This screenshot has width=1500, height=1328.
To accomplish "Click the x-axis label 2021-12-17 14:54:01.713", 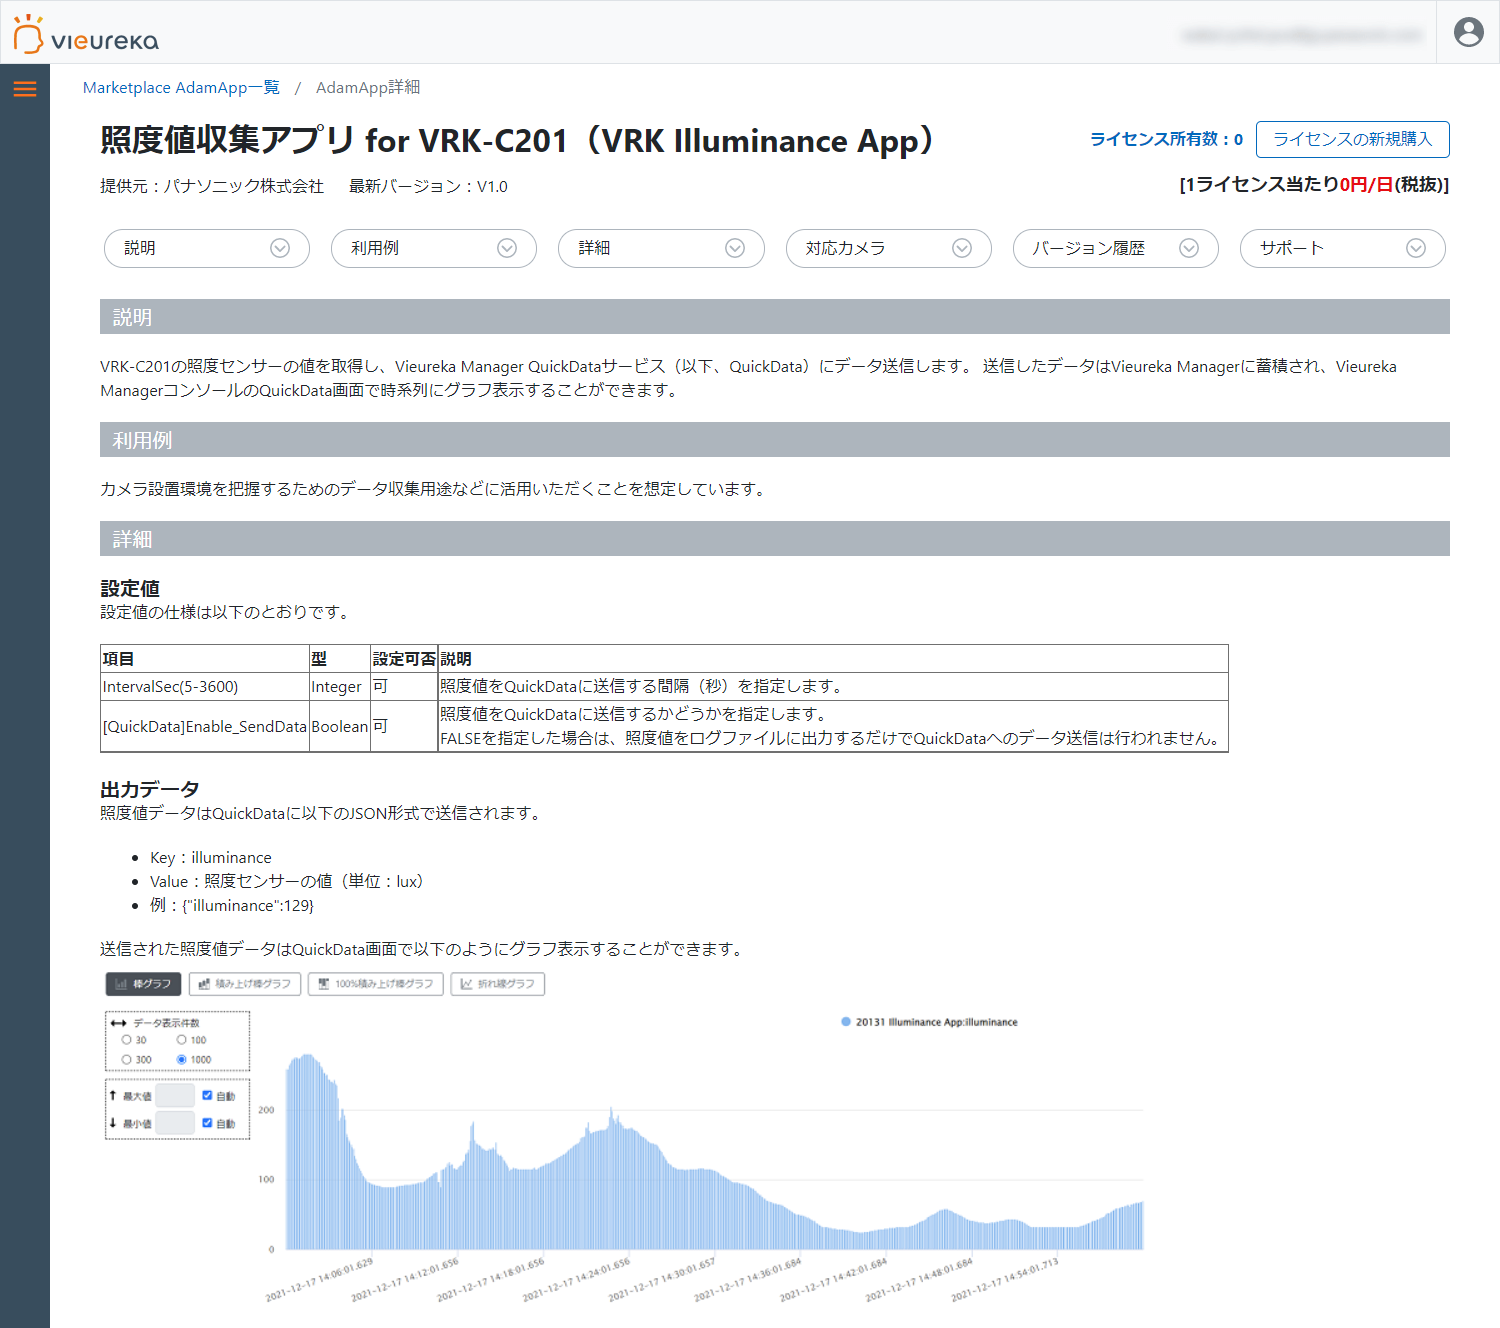I will click(x=1005, y=1280).
